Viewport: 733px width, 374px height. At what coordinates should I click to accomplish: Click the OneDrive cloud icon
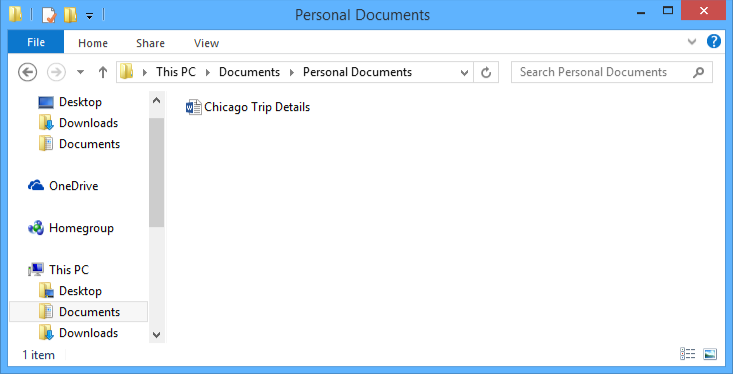click(x=36, y=186)
